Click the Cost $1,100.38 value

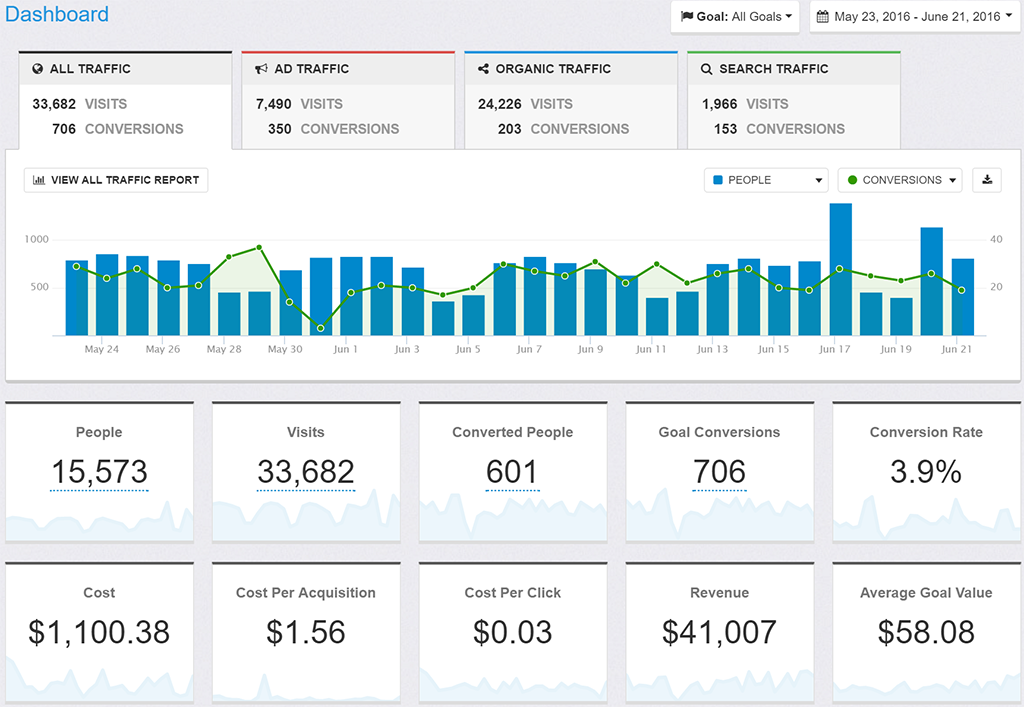click(99, 633)
